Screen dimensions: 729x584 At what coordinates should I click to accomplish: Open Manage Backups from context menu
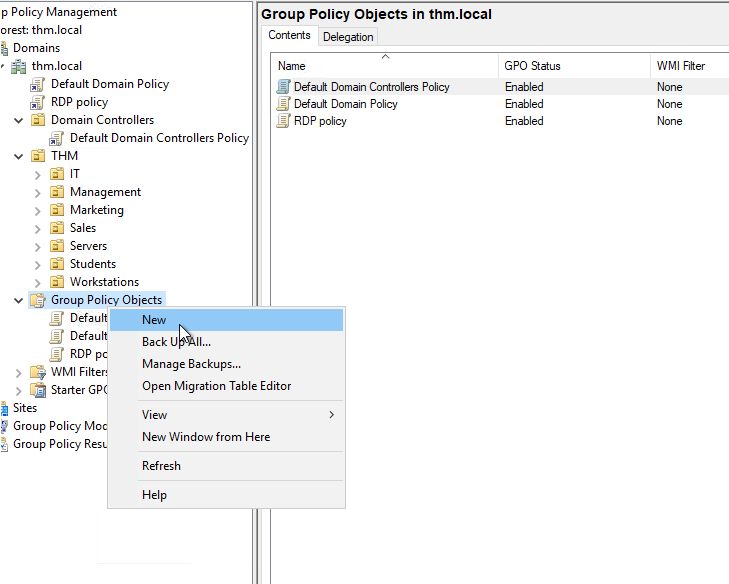[191, 364]
